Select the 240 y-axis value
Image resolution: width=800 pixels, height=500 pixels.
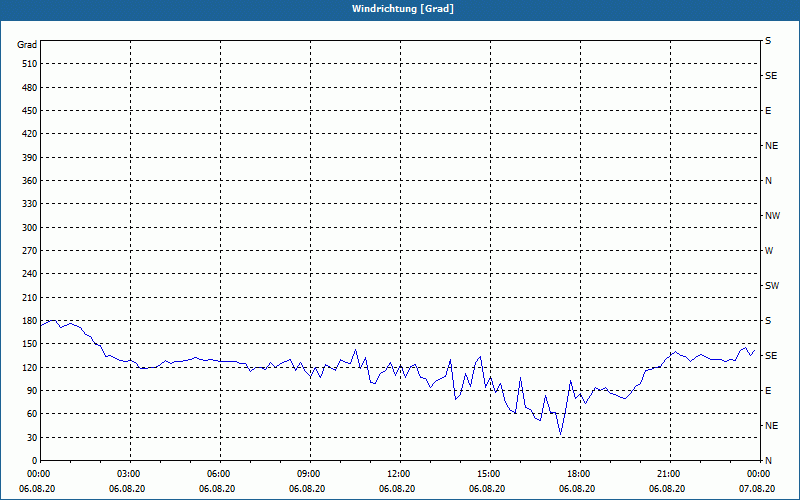[30, 274]
